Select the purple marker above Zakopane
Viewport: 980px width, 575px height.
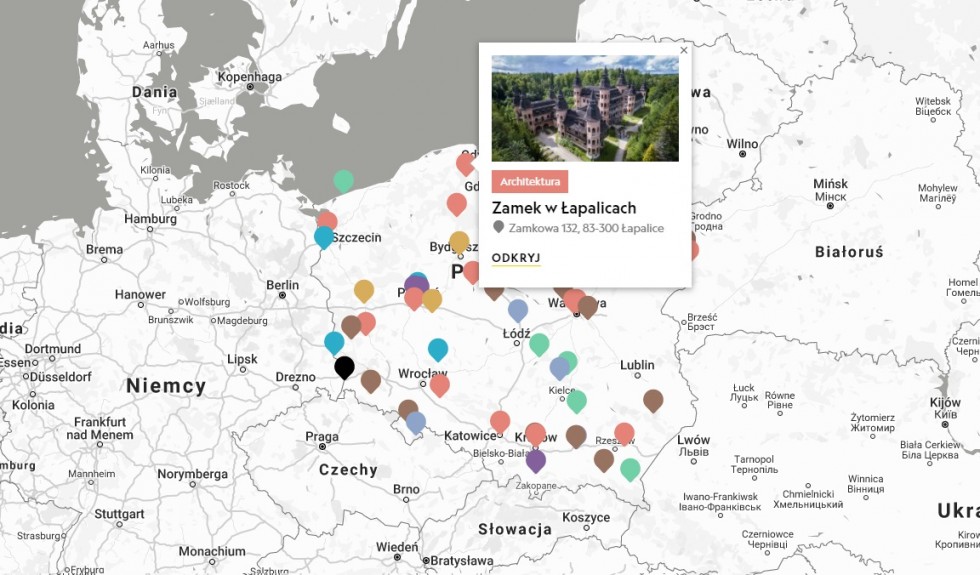[536, 461]
